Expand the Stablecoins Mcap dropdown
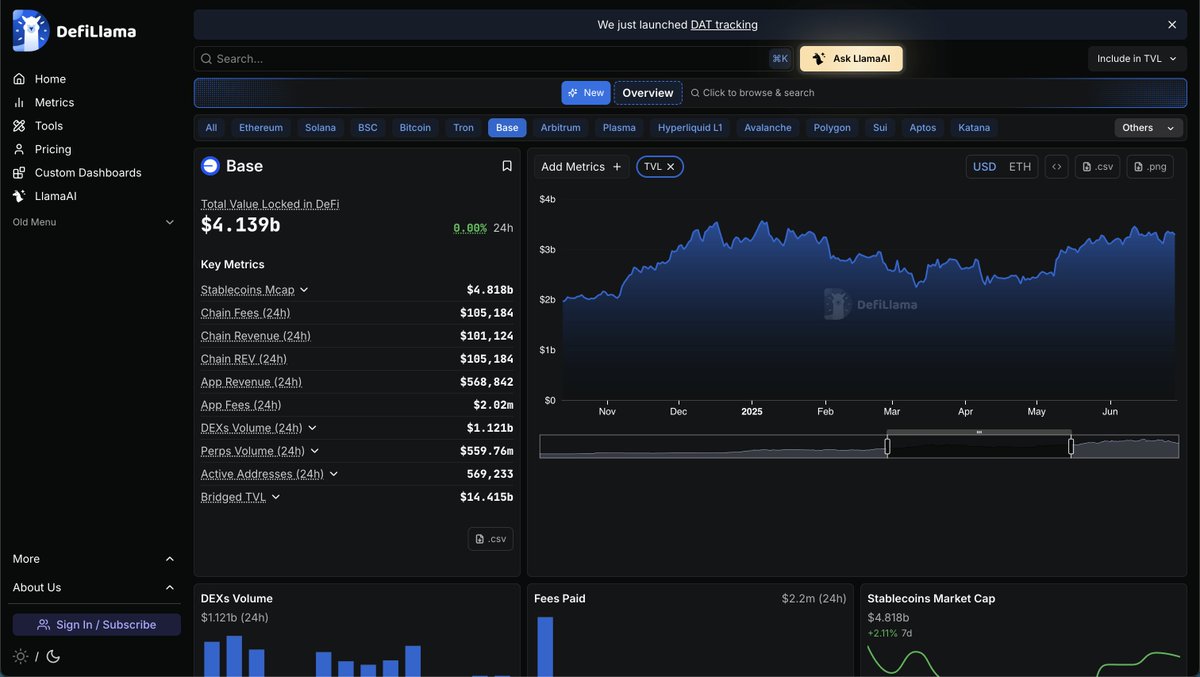This screenshot has height=677, width=1200. pos(303,289)
